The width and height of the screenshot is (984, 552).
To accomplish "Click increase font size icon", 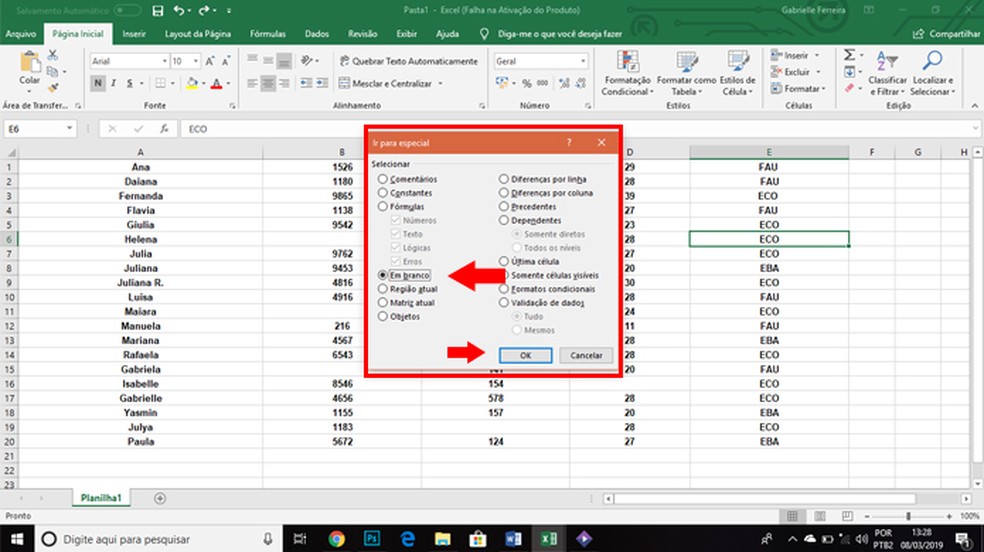I will coord(210,61).
